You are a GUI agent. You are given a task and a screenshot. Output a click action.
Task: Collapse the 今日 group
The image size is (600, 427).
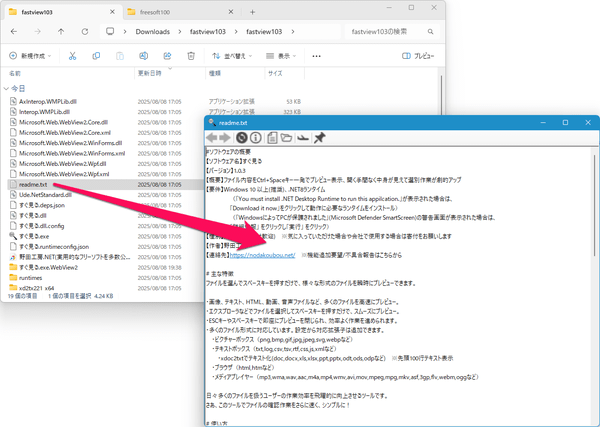coord(6,89)
